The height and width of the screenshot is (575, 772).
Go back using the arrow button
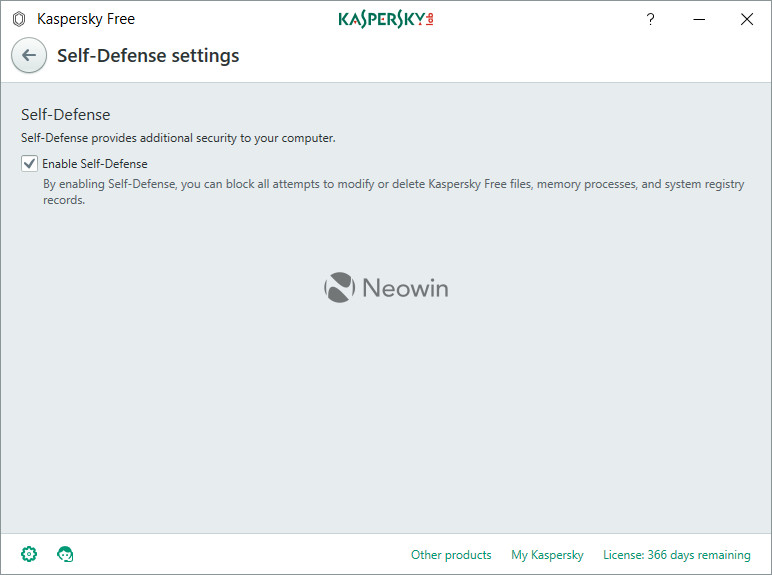29,55
